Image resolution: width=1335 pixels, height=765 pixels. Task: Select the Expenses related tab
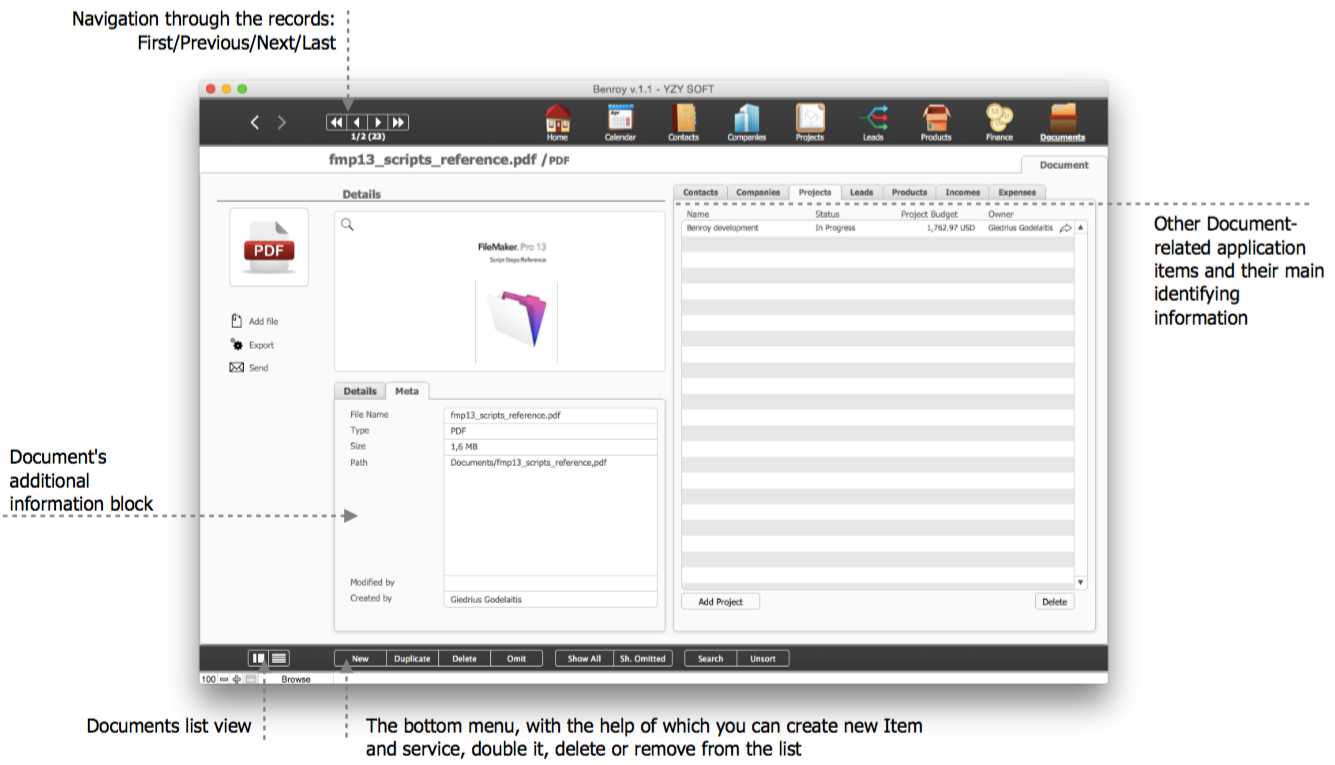pos(1017,192)
